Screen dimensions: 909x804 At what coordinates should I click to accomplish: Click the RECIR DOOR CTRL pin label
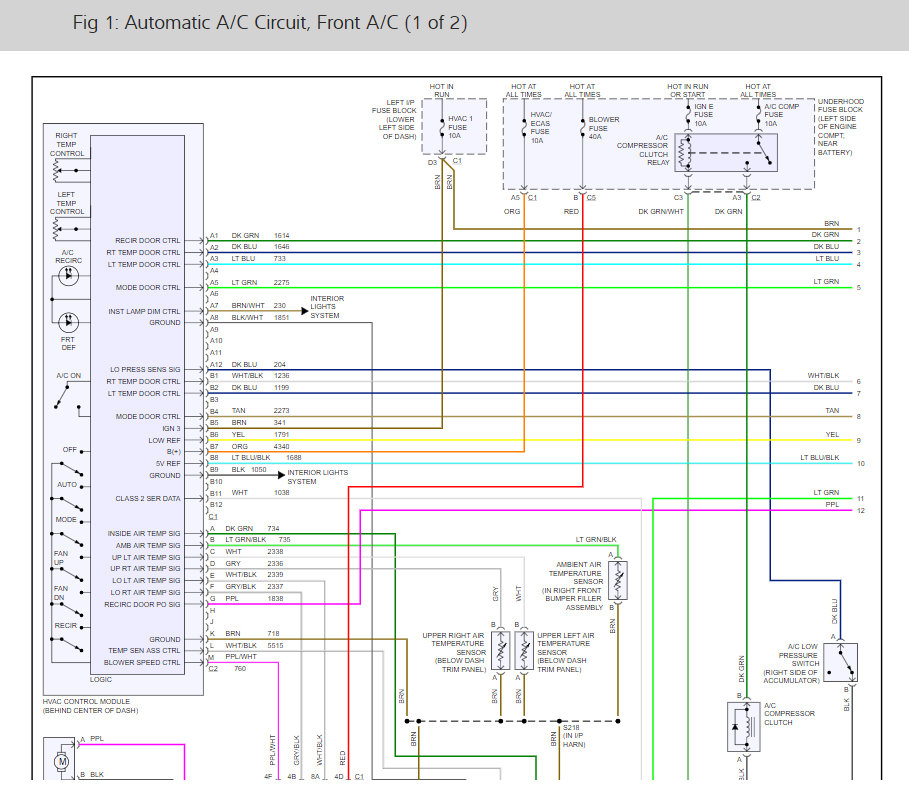click(148, 241)
